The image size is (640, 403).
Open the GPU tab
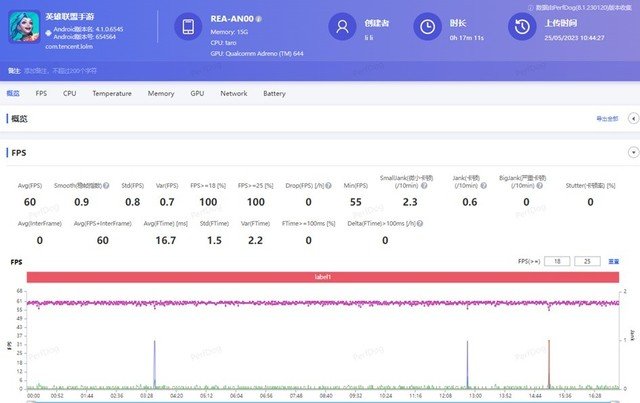(x=197, y=93)
